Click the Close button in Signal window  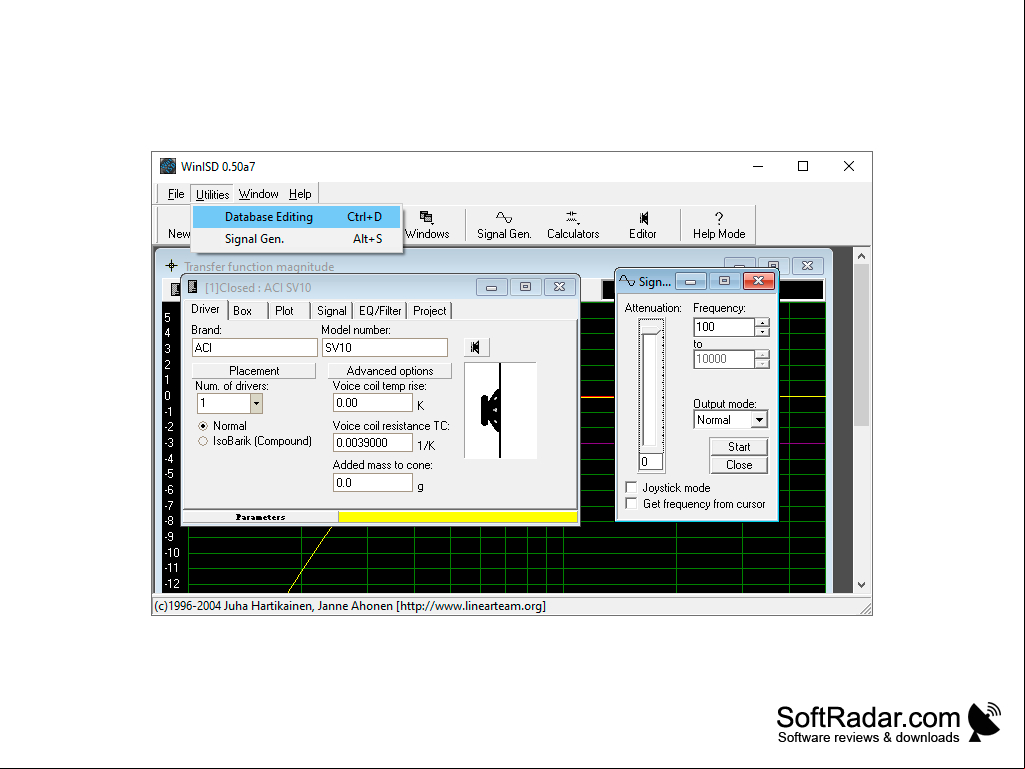point(739,465)
